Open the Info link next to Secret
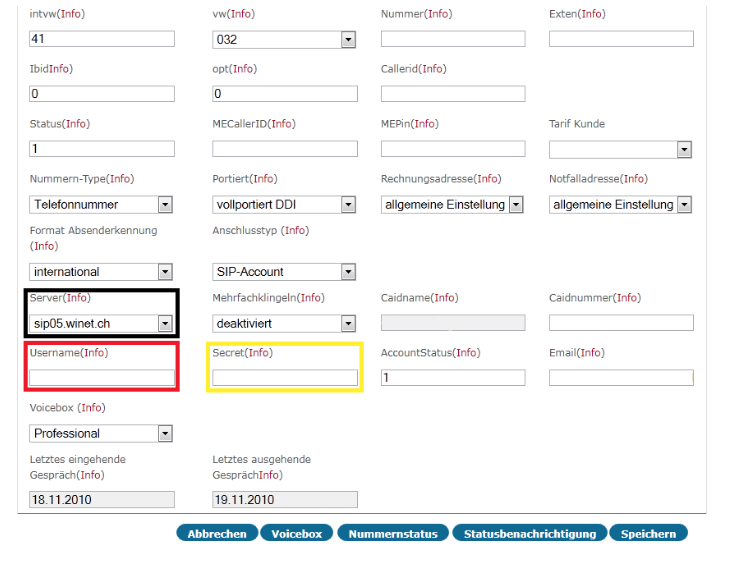Image resolution: width=737 pixels, height=563 pixels. point(259,352)
